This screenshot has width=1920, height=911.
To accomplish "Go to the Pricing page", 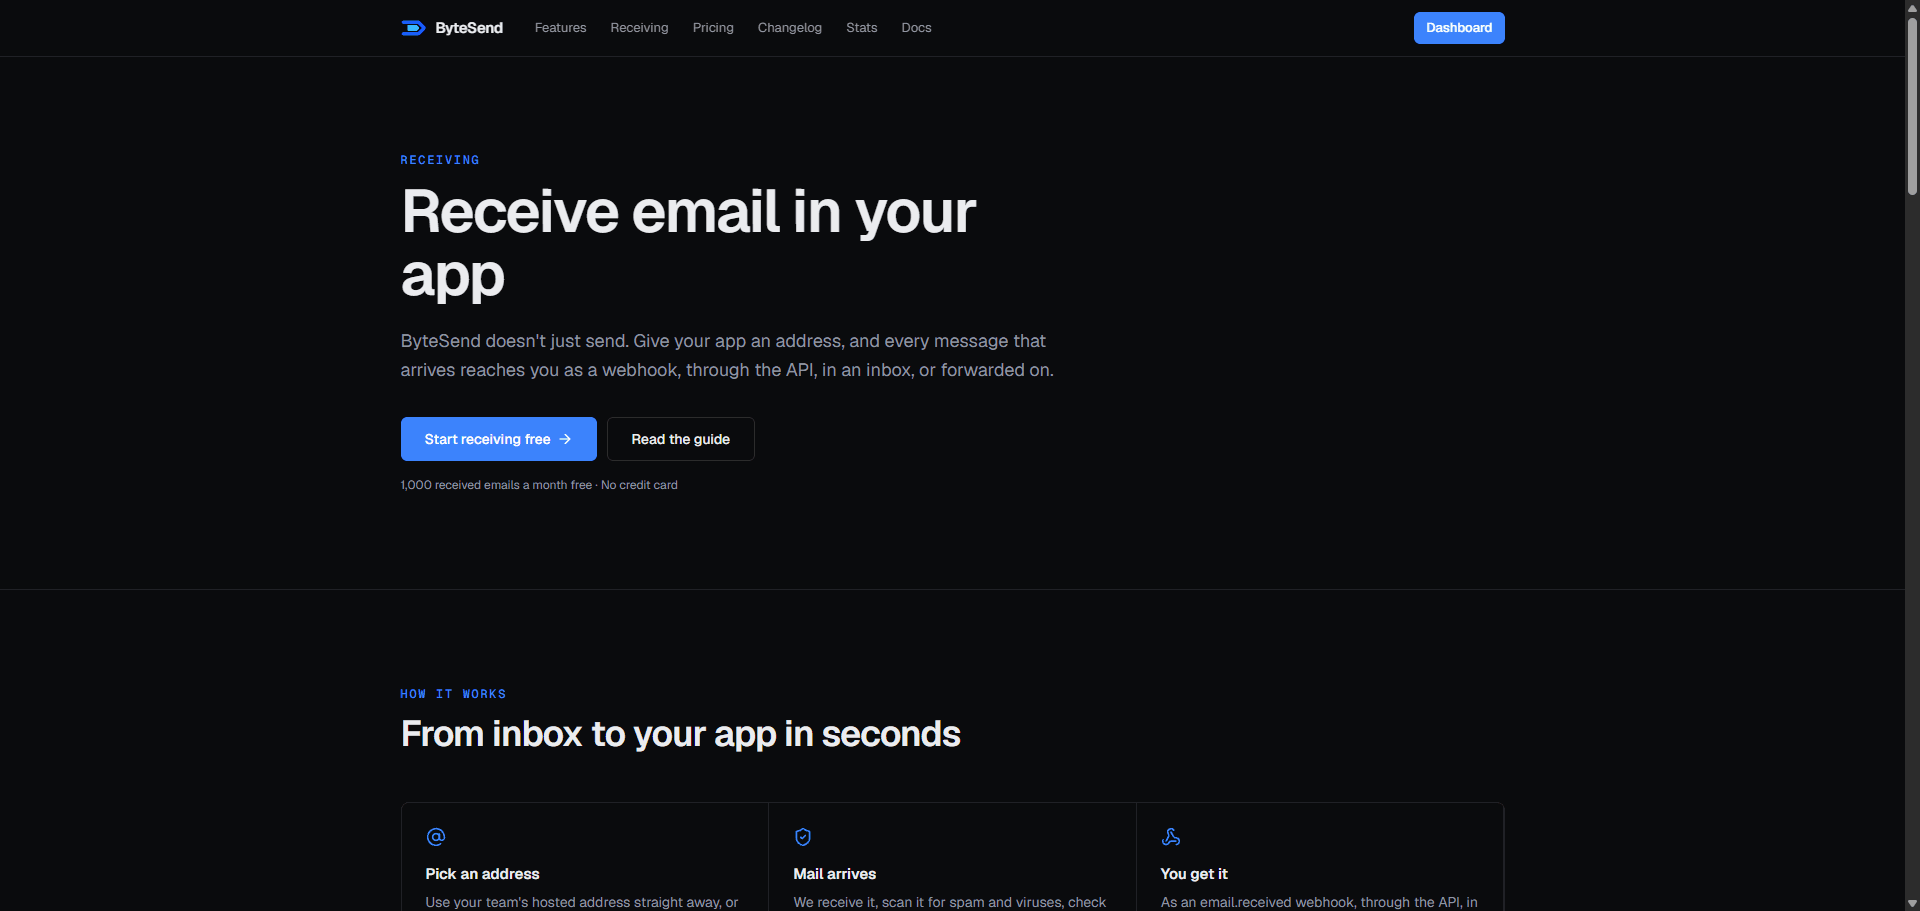I will tap(713, 28).
